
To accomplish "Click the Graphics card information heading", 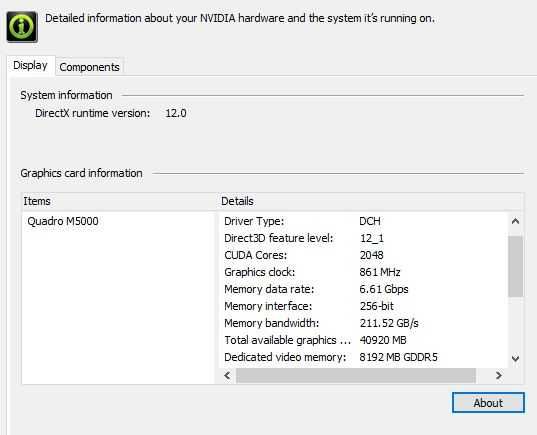I will pyautogui.click(x=81, y=173).
